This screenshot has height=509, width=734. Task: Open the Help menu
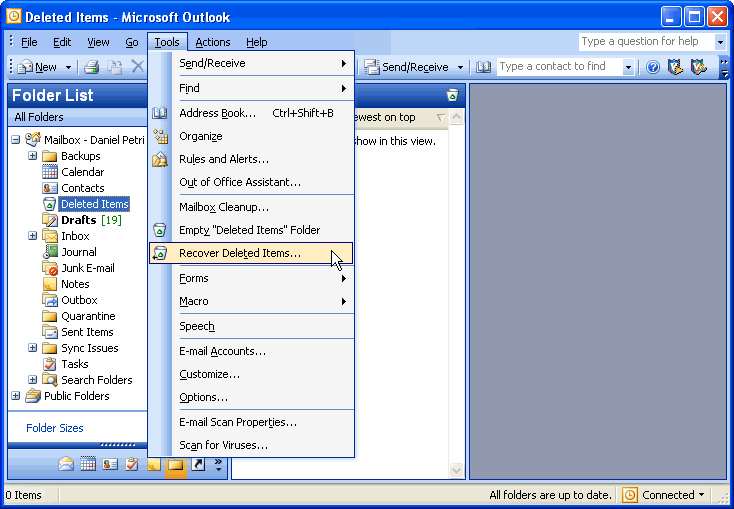(257, 42)
